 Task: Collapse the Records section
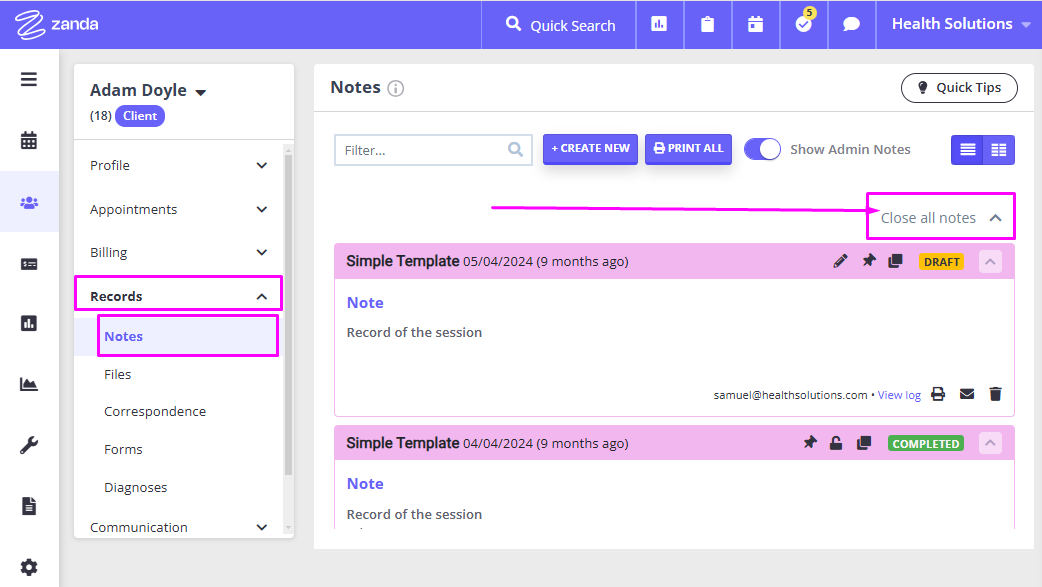click(x=261, y=294)
